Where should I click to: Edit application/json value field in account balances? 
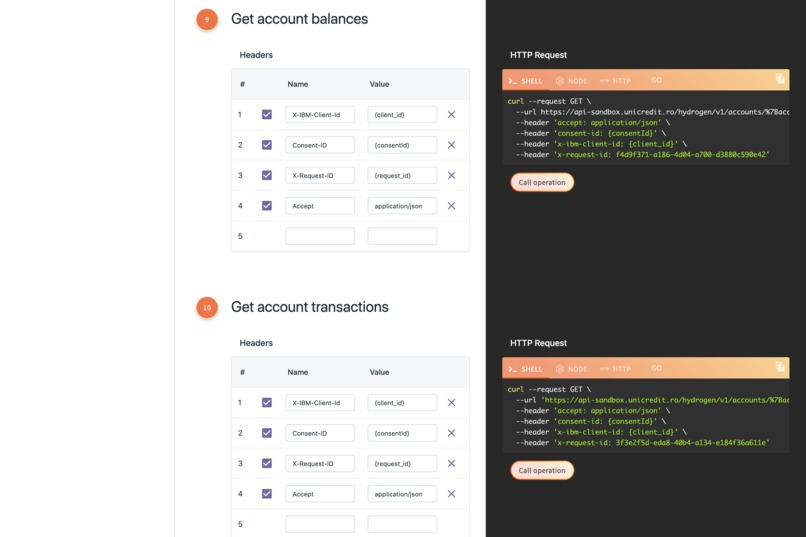click(402, 206)
